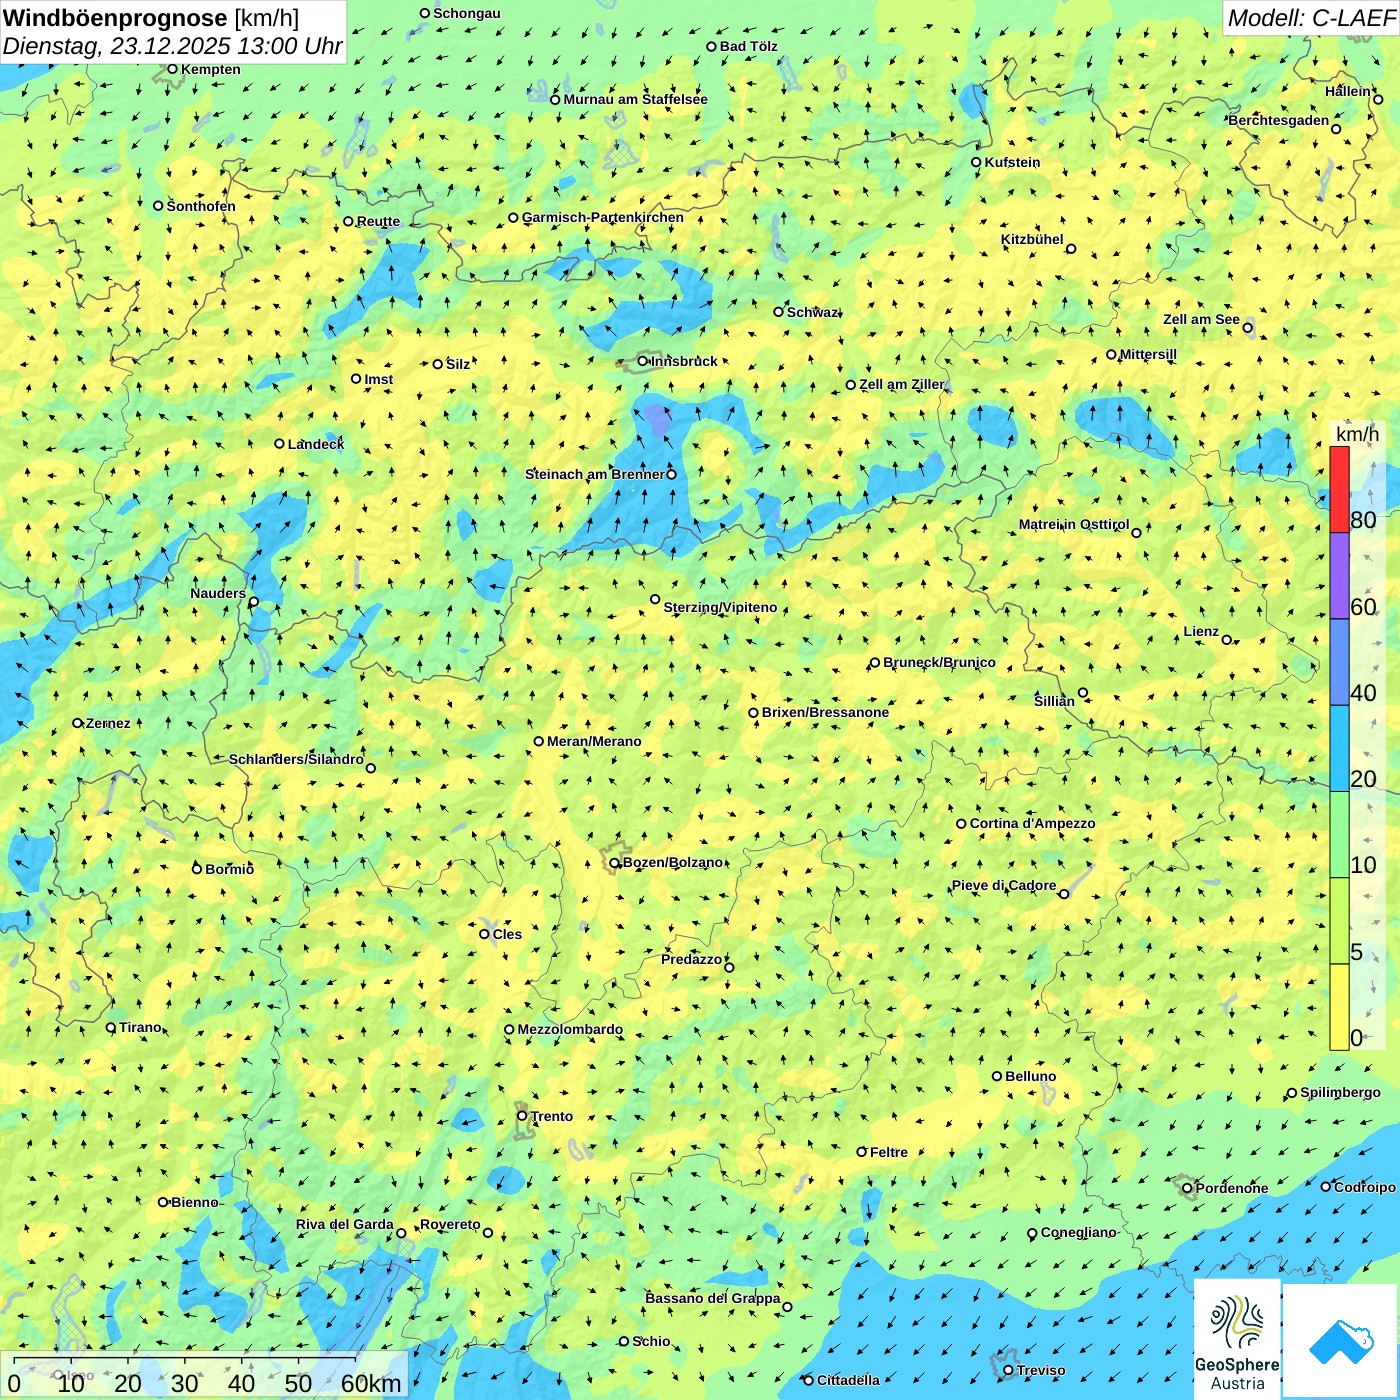Click the Landeck label
This screenshot has height=1400, width=1400.
(x=316, y=444)
